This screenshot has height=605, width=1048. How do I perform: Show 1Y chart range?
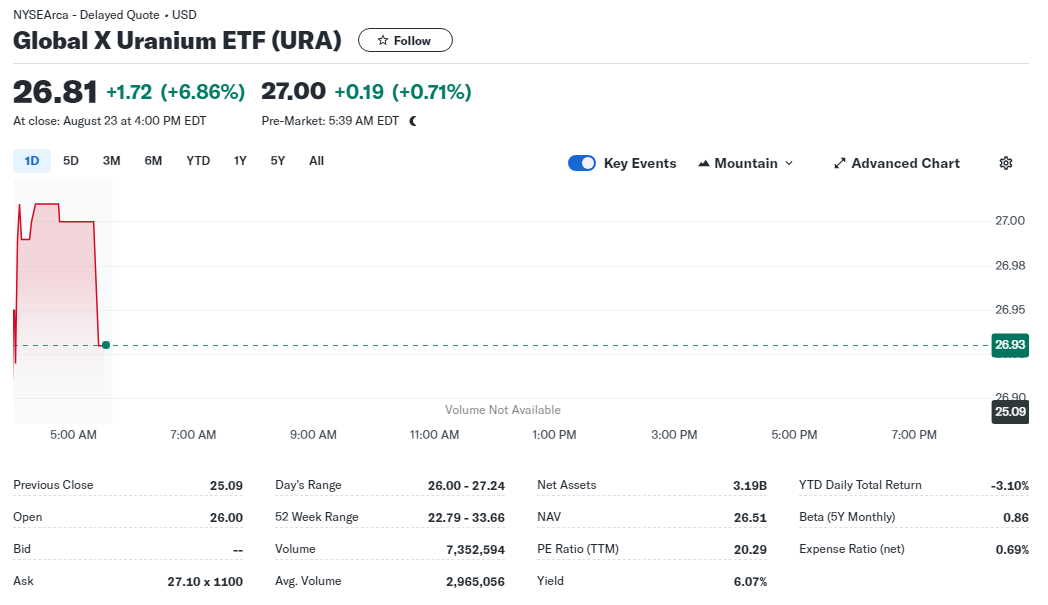tap(240, 161)
